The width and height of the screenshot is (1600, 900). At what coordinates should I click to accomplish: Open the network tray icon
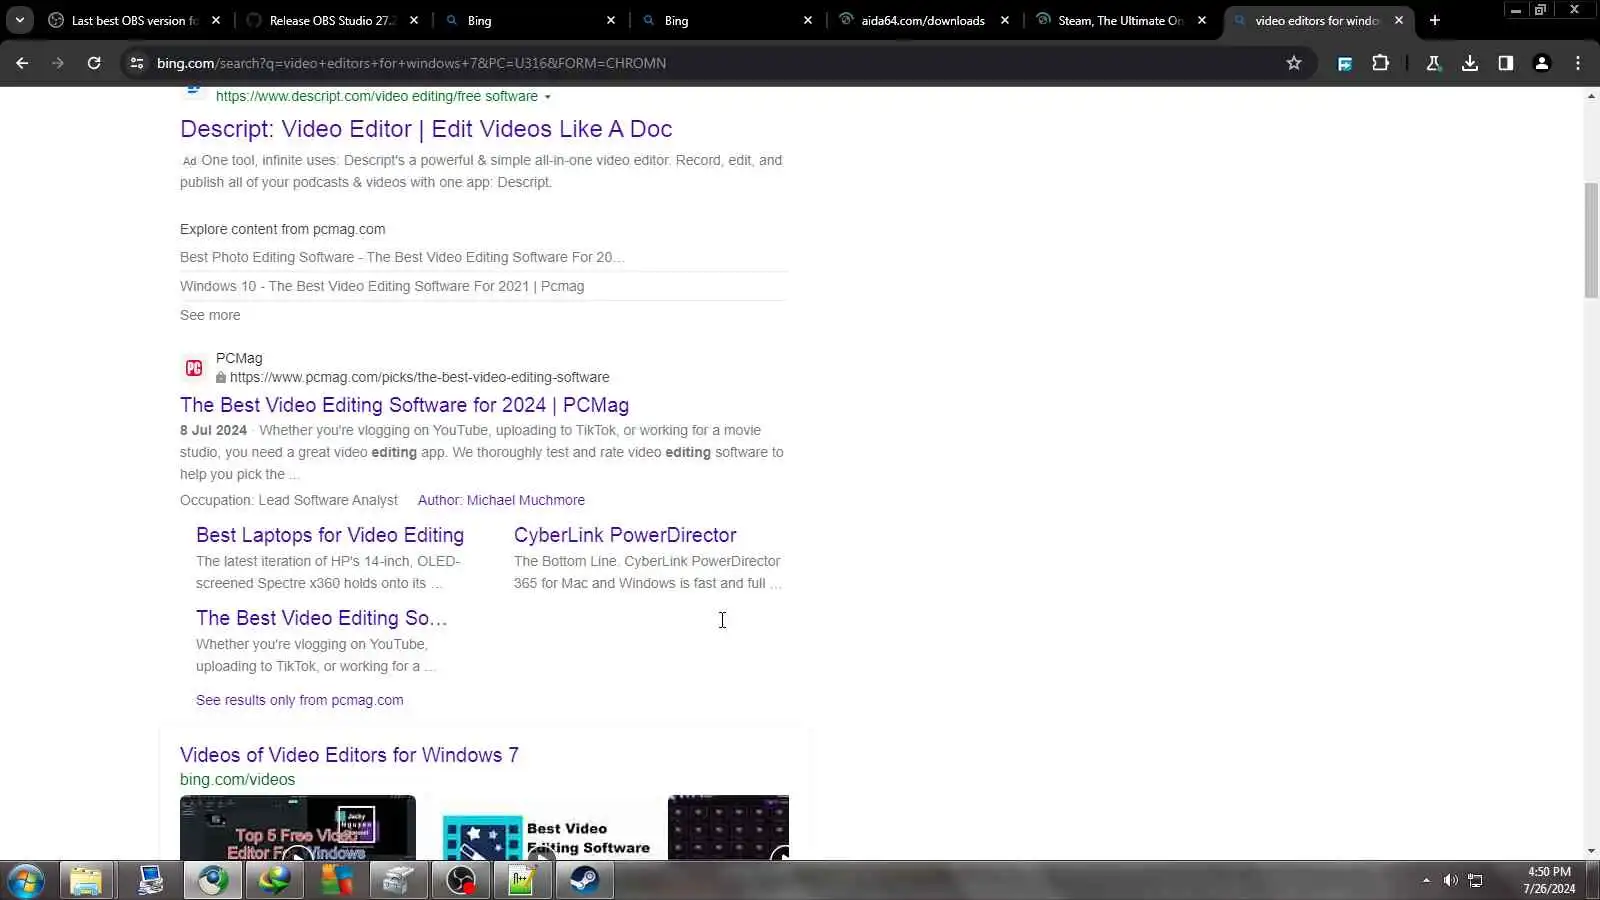point(1475,880)
